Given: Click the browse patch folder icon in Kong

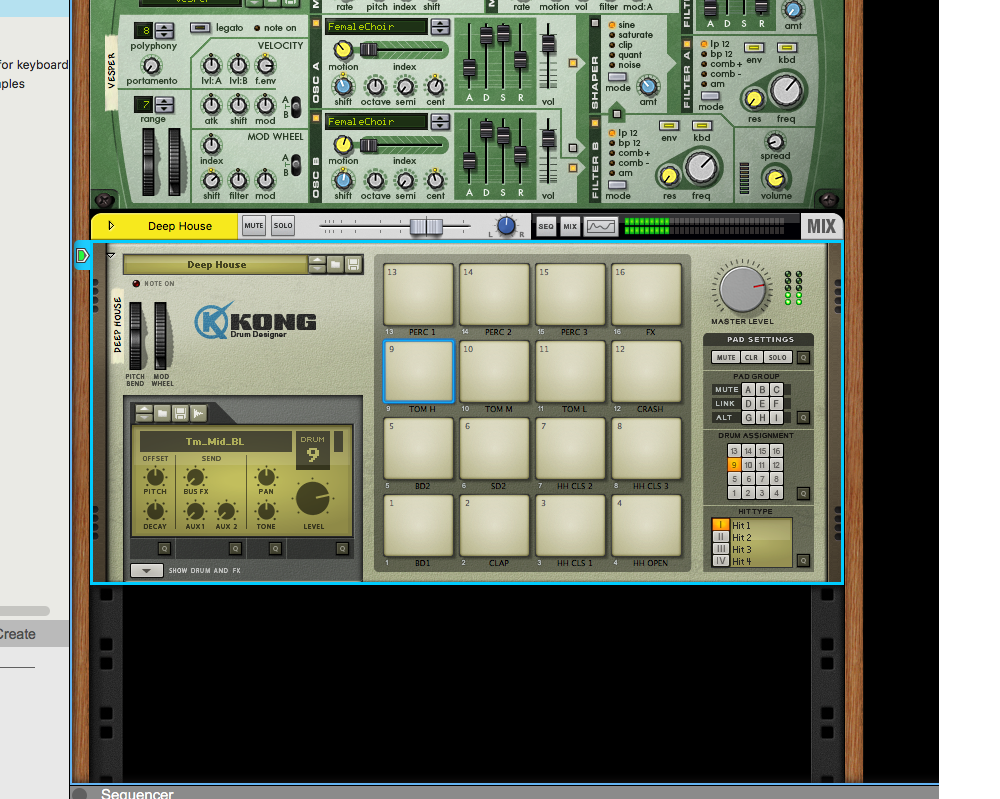Looking at the screenshot, I should pos(336,265).
